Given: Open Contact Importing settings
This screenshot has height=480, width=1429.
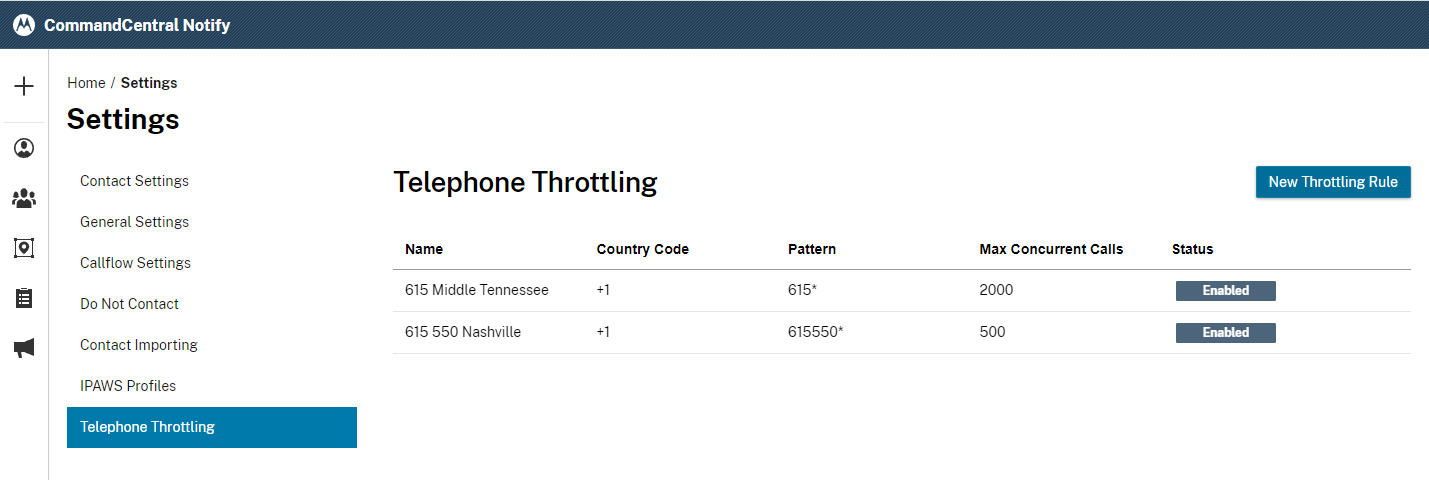Looking at the screenshot, I should [x=139, y=345].
